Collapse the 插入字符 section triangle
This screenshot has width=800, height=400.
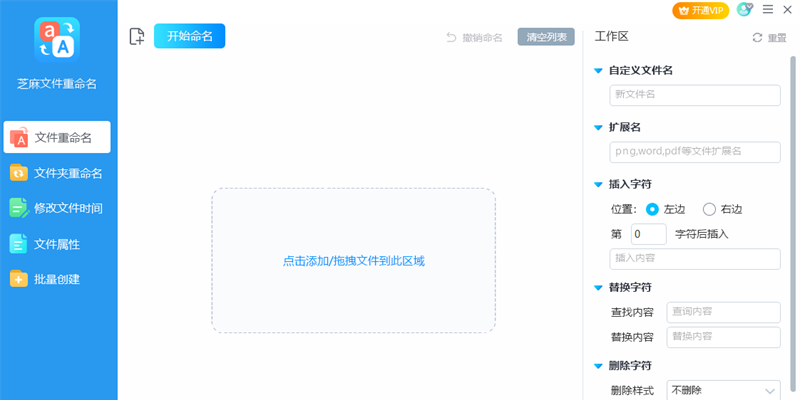(x=598, y=185)
